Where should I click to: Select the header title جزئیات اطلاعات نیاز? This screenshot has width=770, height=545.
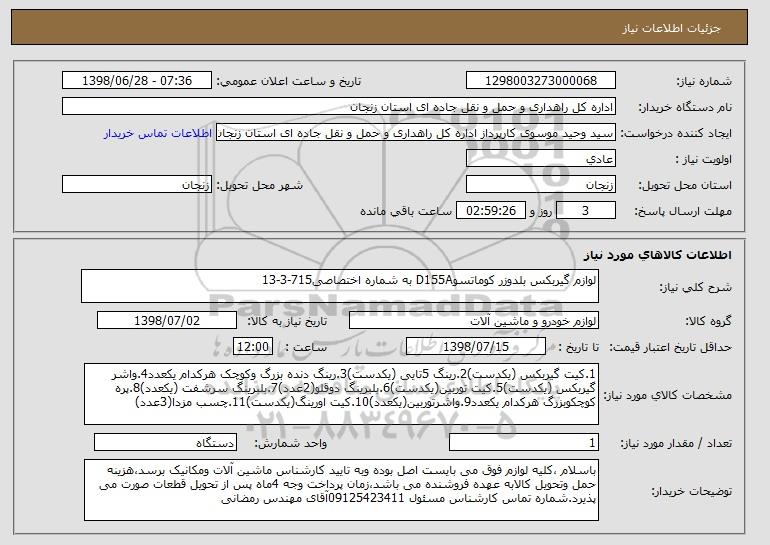pyautogui.click(x=671, y=28)
